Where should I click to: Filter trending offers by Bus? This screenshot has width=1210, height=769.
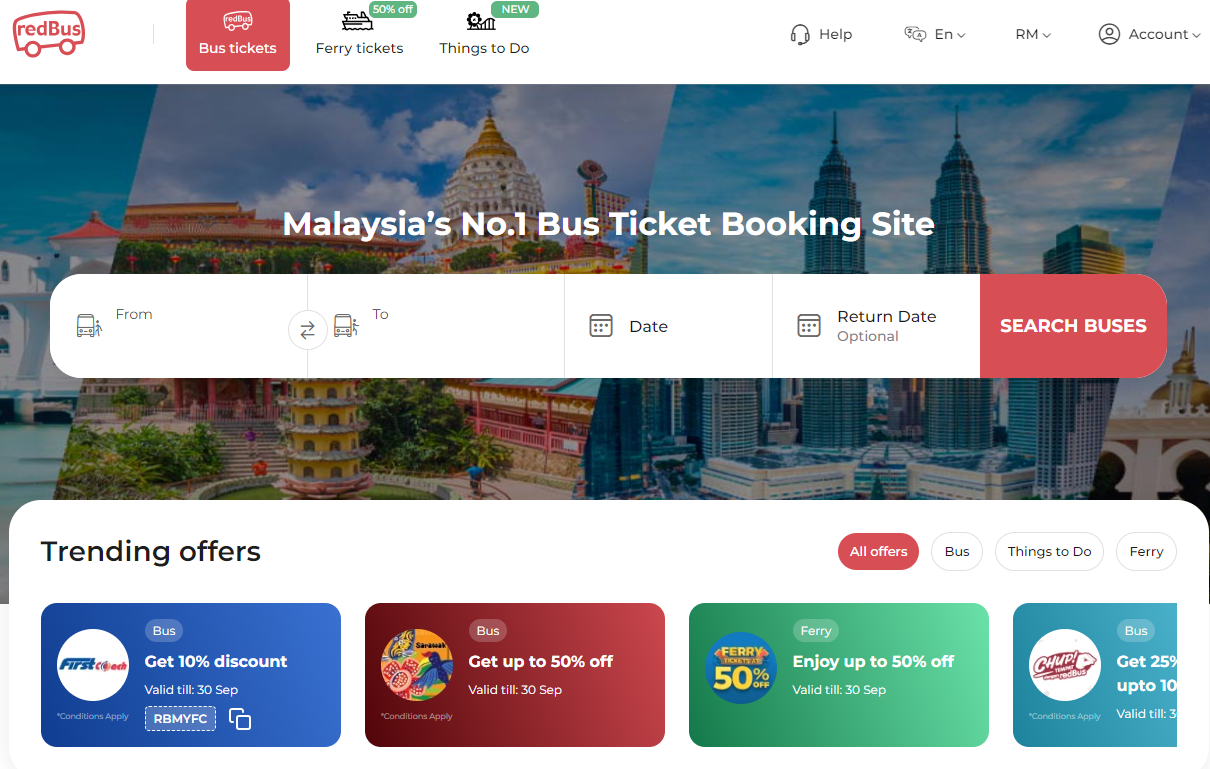957,551
